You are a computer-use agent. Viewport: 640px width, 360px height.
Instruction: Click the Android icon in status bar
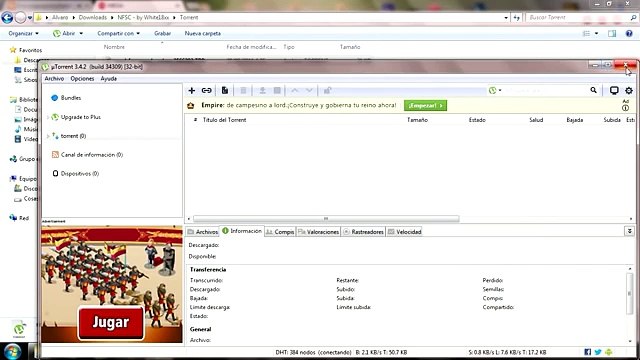pos(609,352)
